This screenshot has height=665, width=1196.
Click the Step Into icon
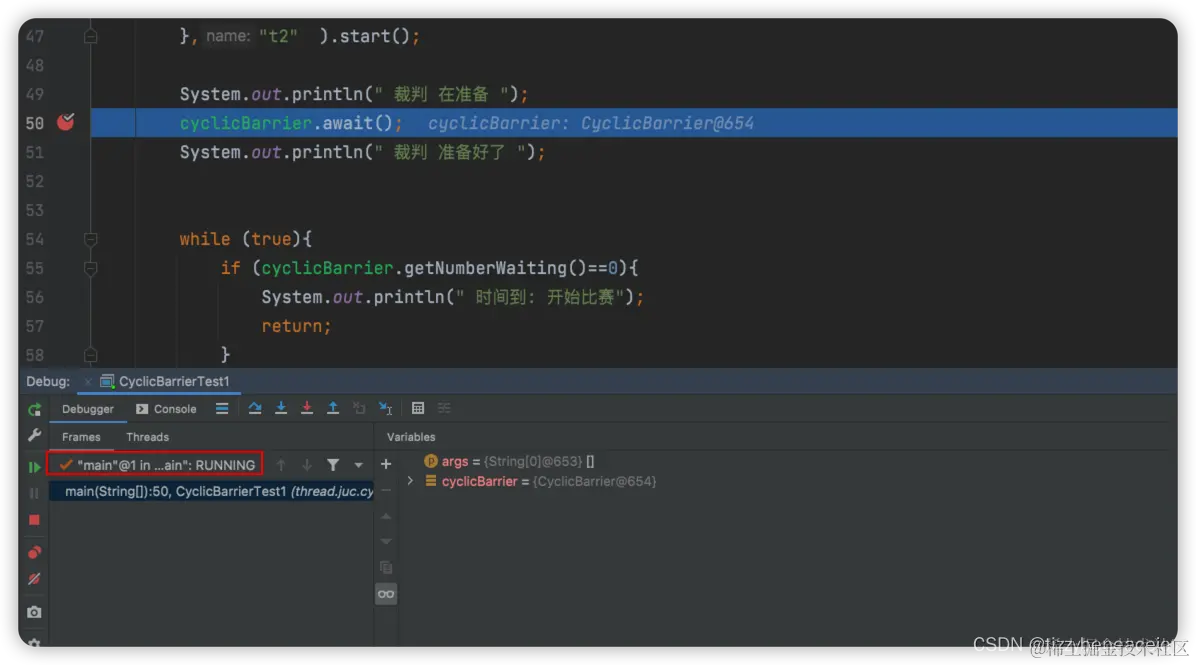pyautogui.click(x=281, y=409)
